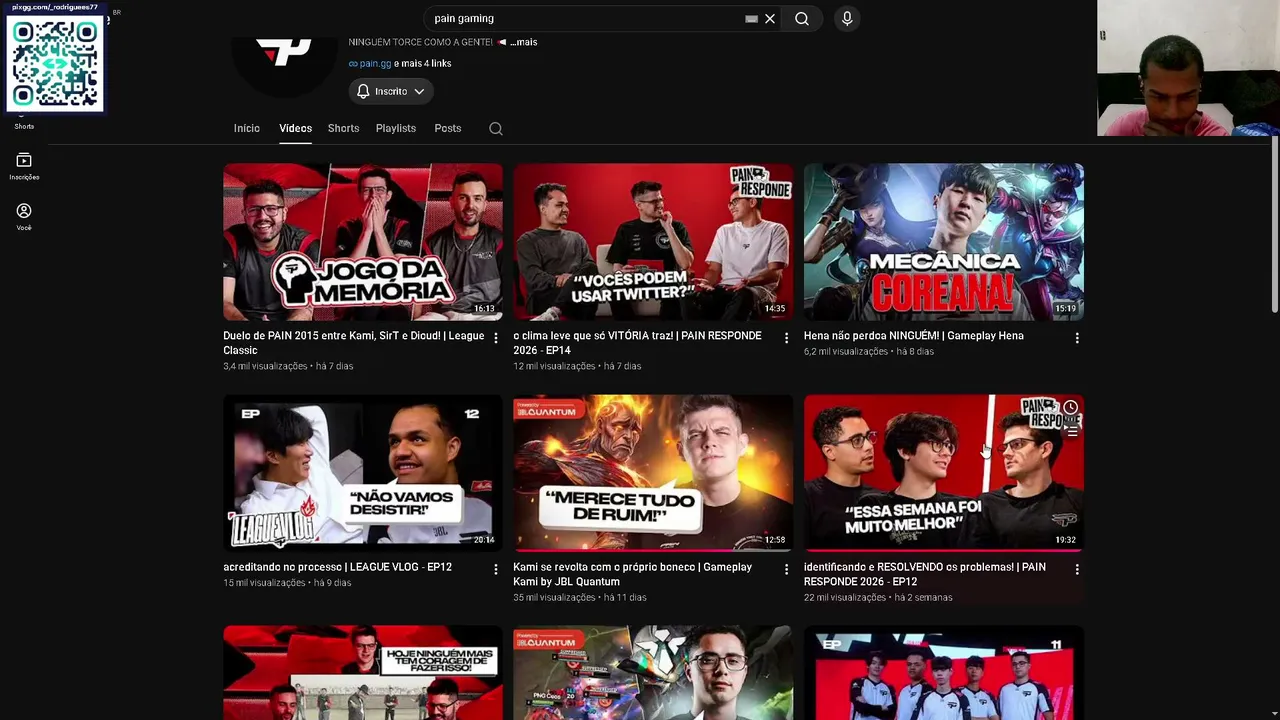The width and height of the screenshot is (1280, 720).
Task: Click '3,4 mil visualizações • há 7 dias' text
Action: (288, 366)
